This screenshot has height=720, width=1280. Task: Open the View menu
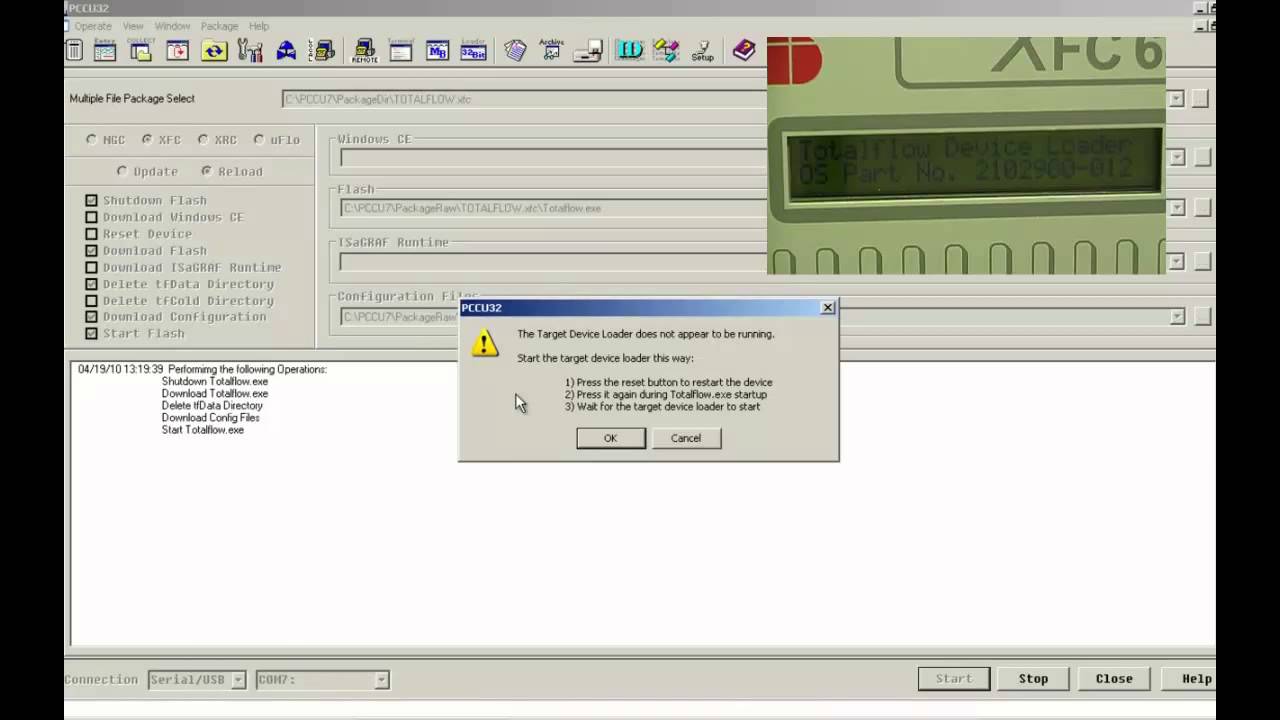point(133,26)
